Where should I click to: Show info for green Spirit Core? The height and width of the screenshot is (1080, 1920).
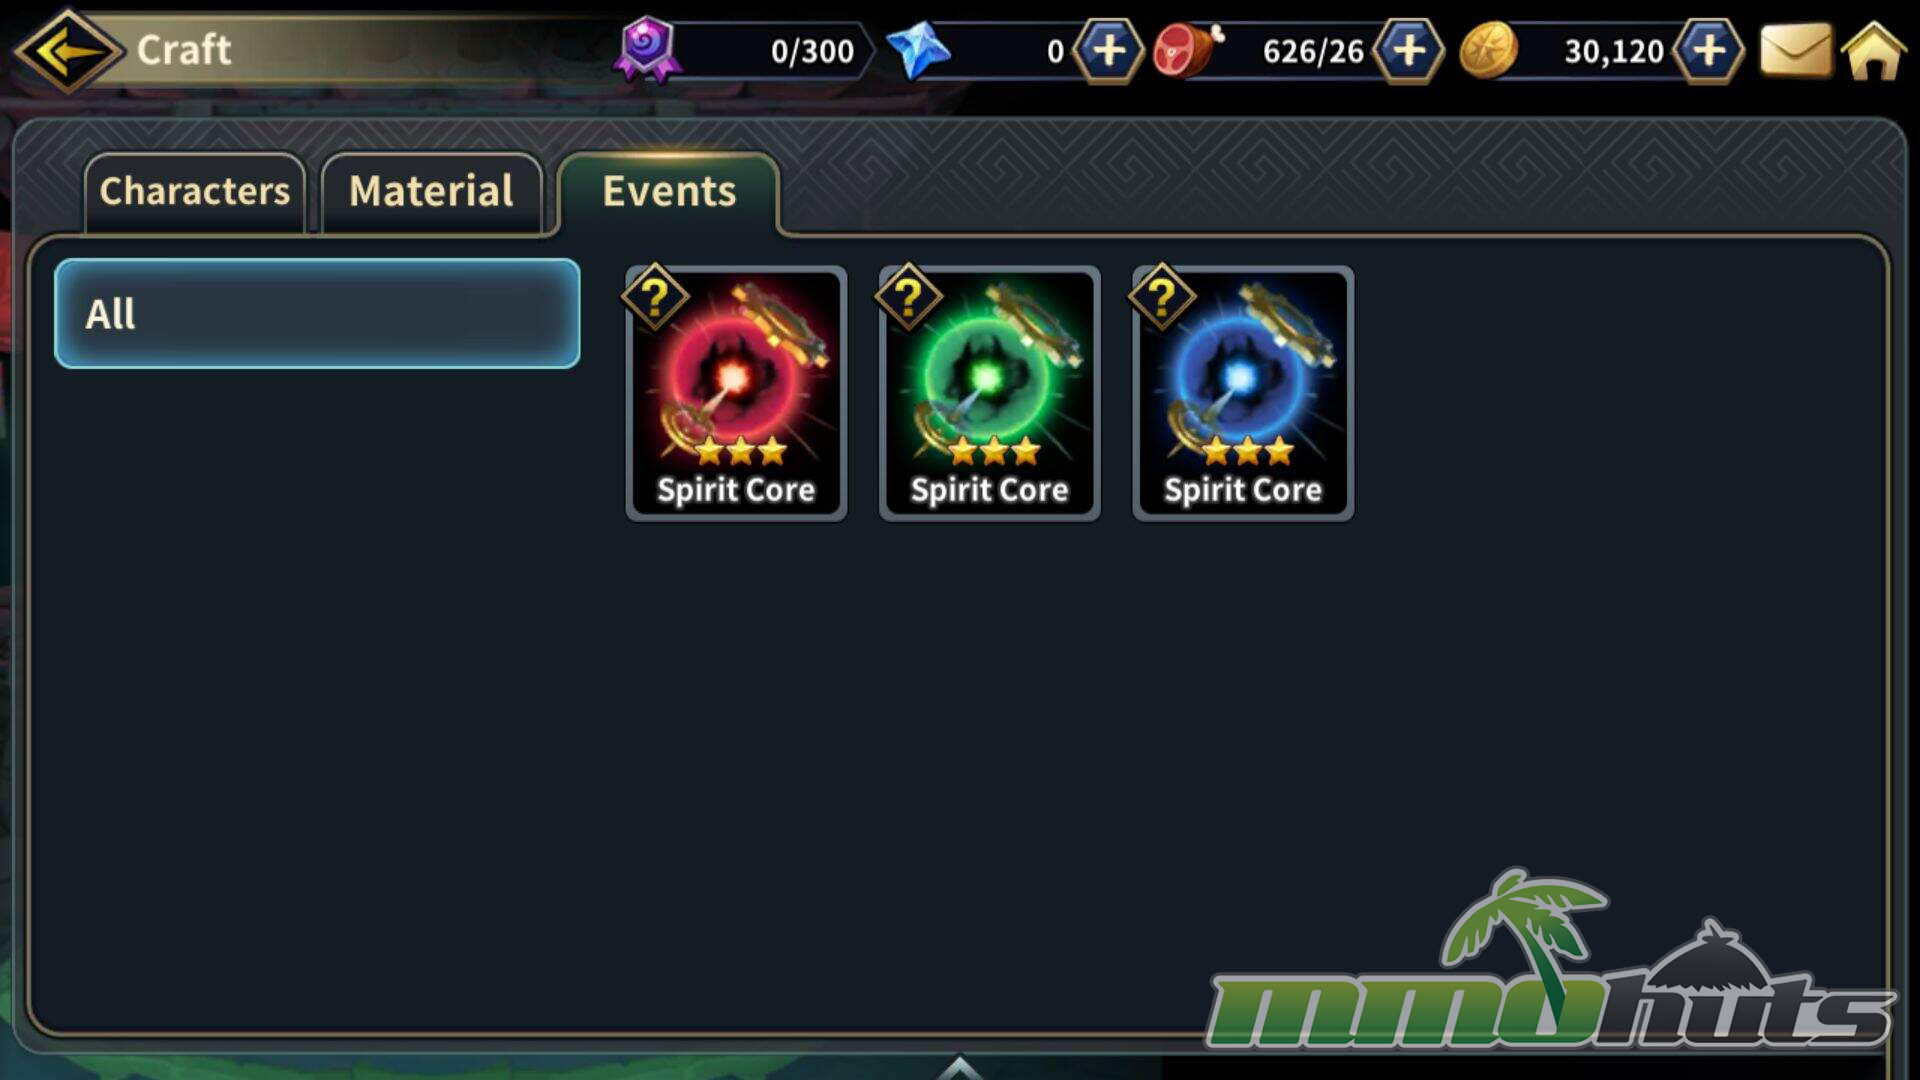pyautogui.click(x=908, y=297)
